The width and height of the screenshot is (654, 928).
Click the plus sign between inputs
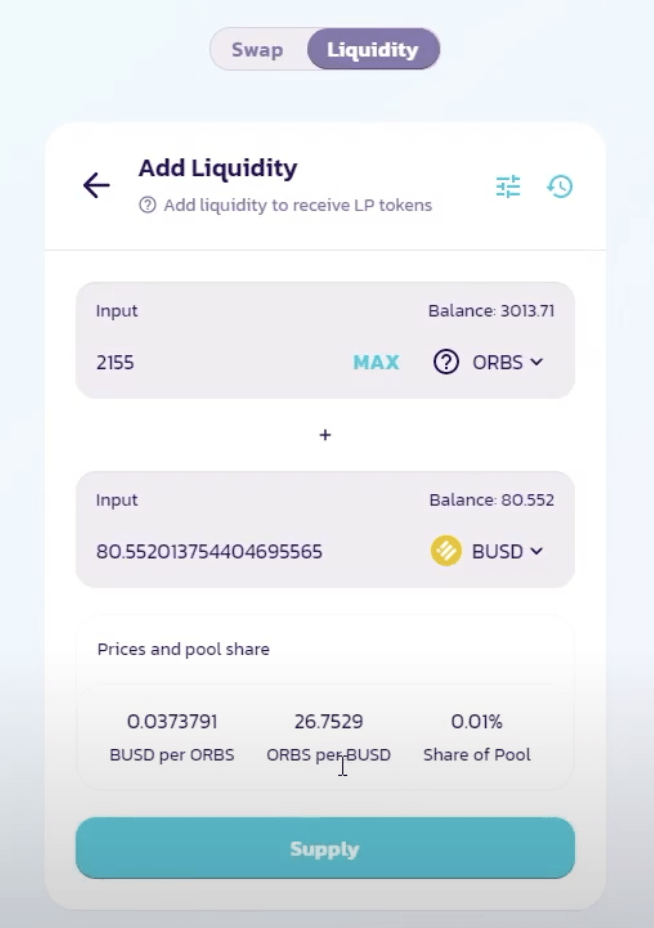[325, 435]
